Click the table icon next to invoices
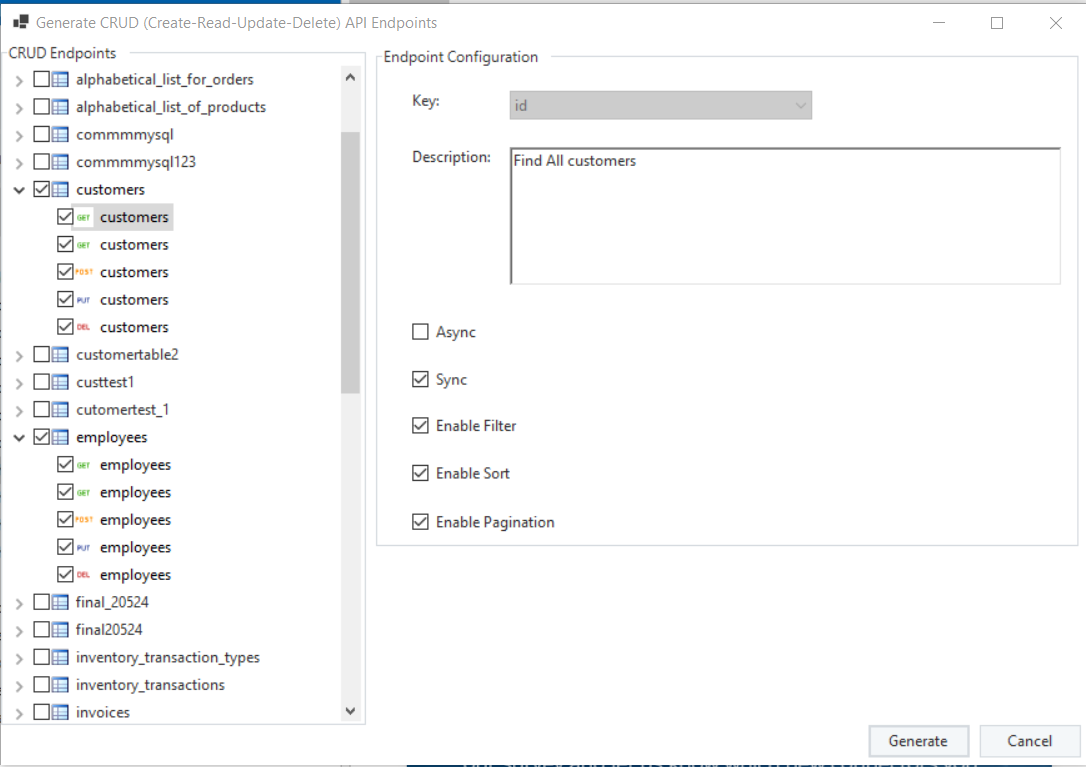The width and height of the screenshot is (1086, 767). coord(60,713)
